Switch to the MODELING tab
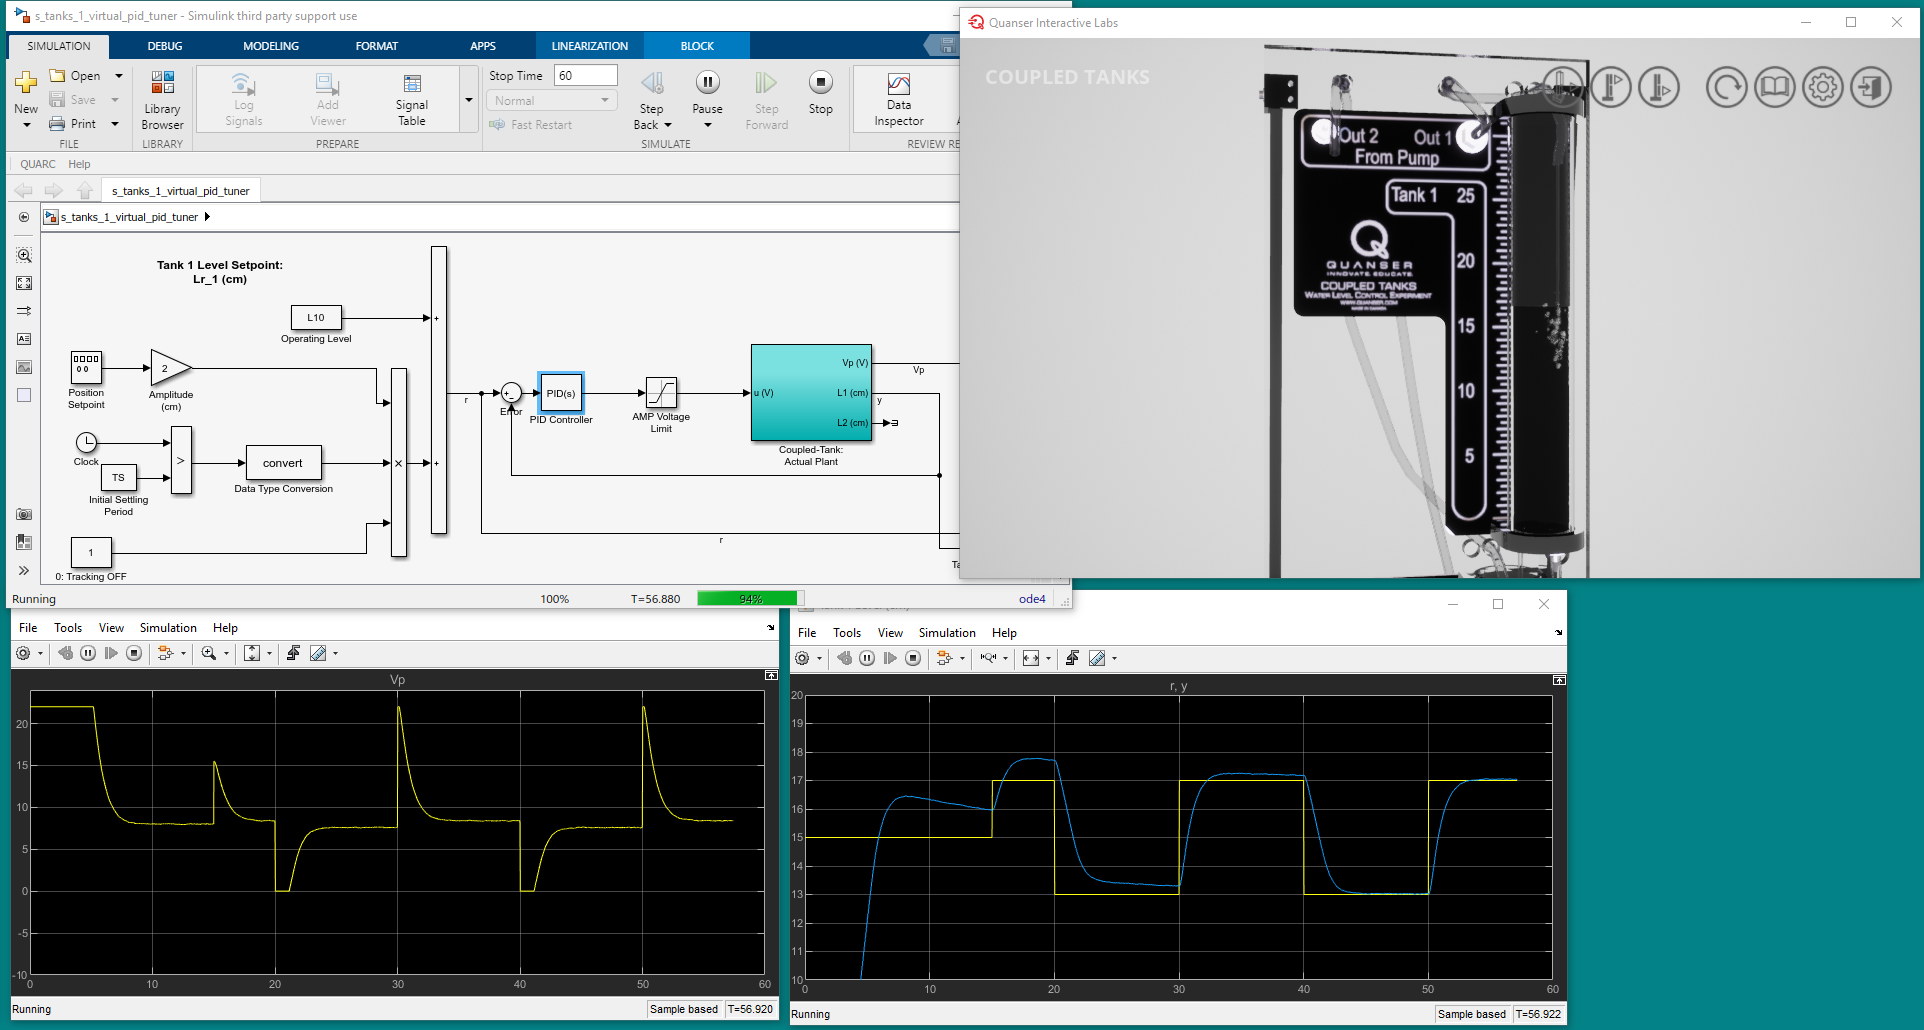This screenshot has height=1030, width=1924. click(271, 46)
